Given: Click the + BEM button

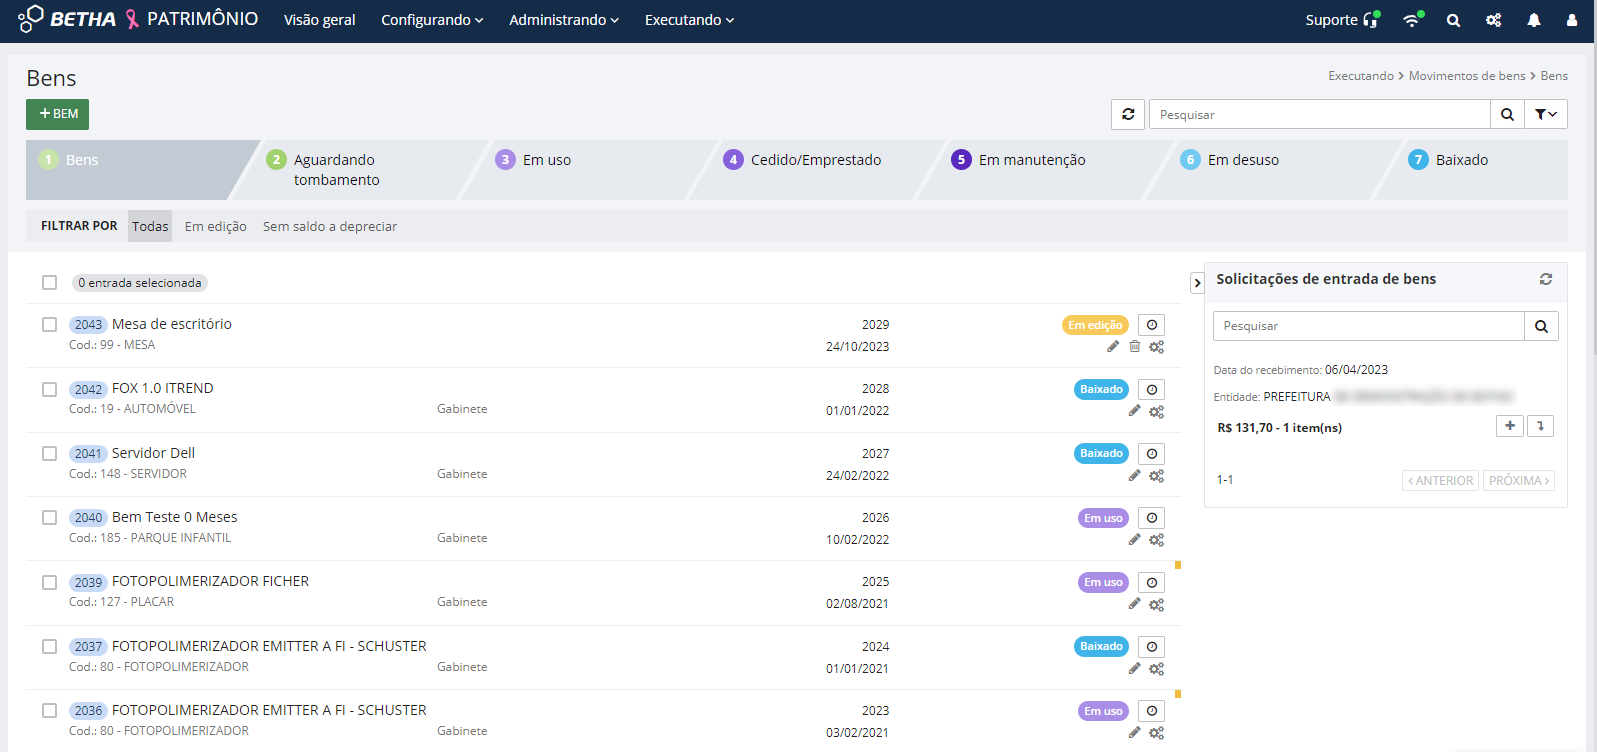Looking at the screenshot, I should point(57,114).
